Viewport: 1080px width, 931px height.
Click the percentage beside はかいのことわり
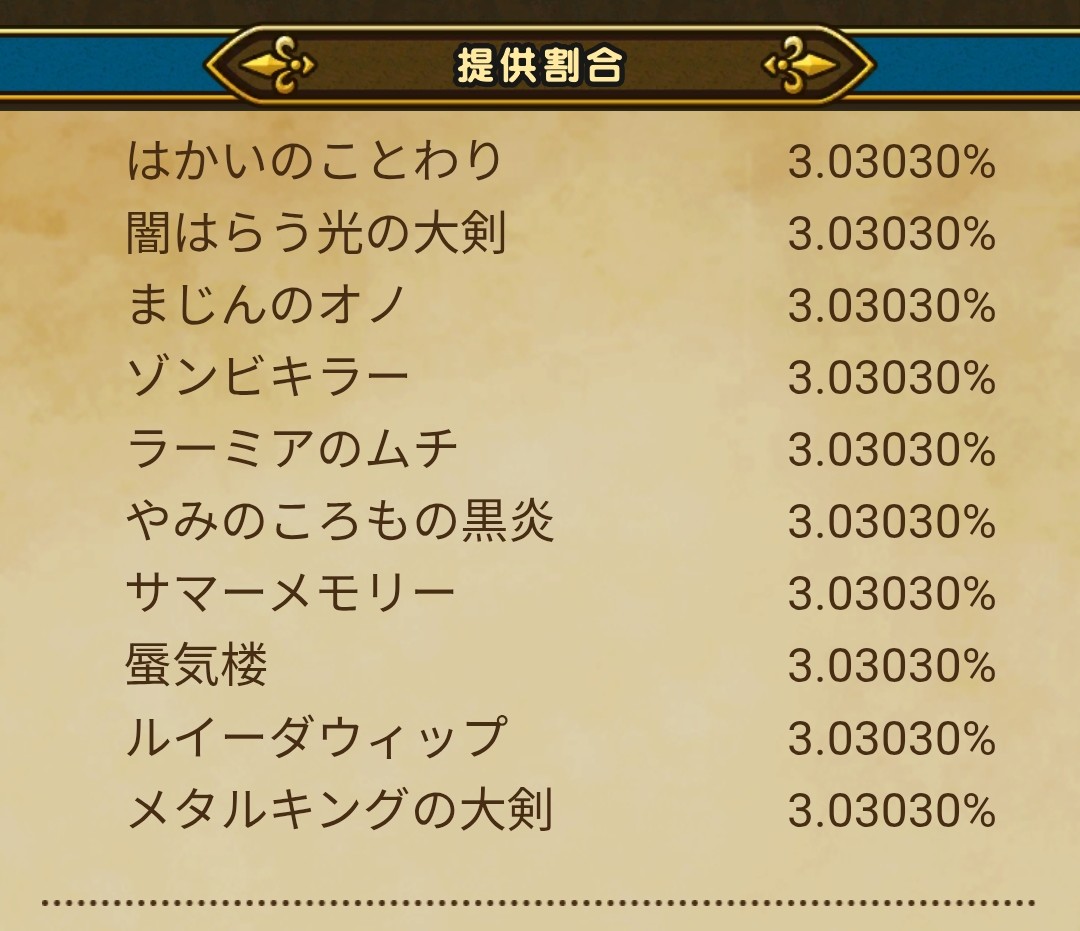tap(891, 163)
